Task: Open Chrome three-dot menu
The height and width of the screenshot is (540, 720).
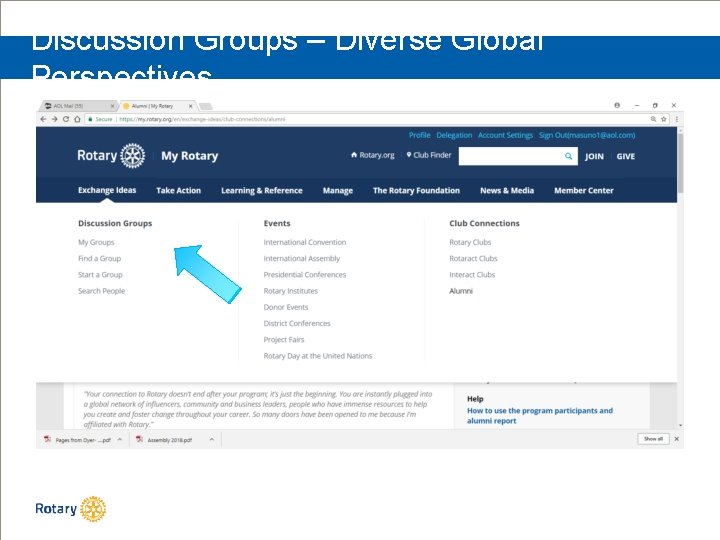Action: click(x=677, y=119)
